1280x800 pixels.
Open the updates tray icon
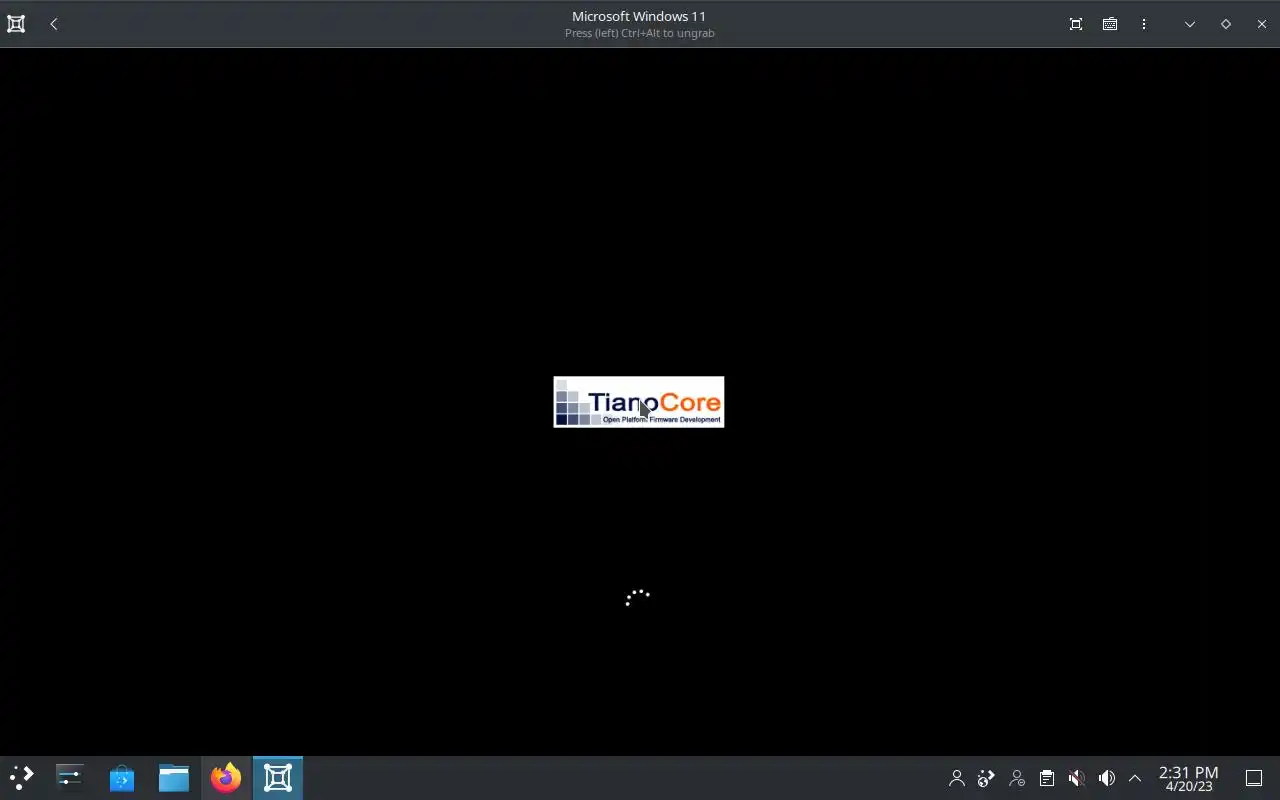(987, 778)
